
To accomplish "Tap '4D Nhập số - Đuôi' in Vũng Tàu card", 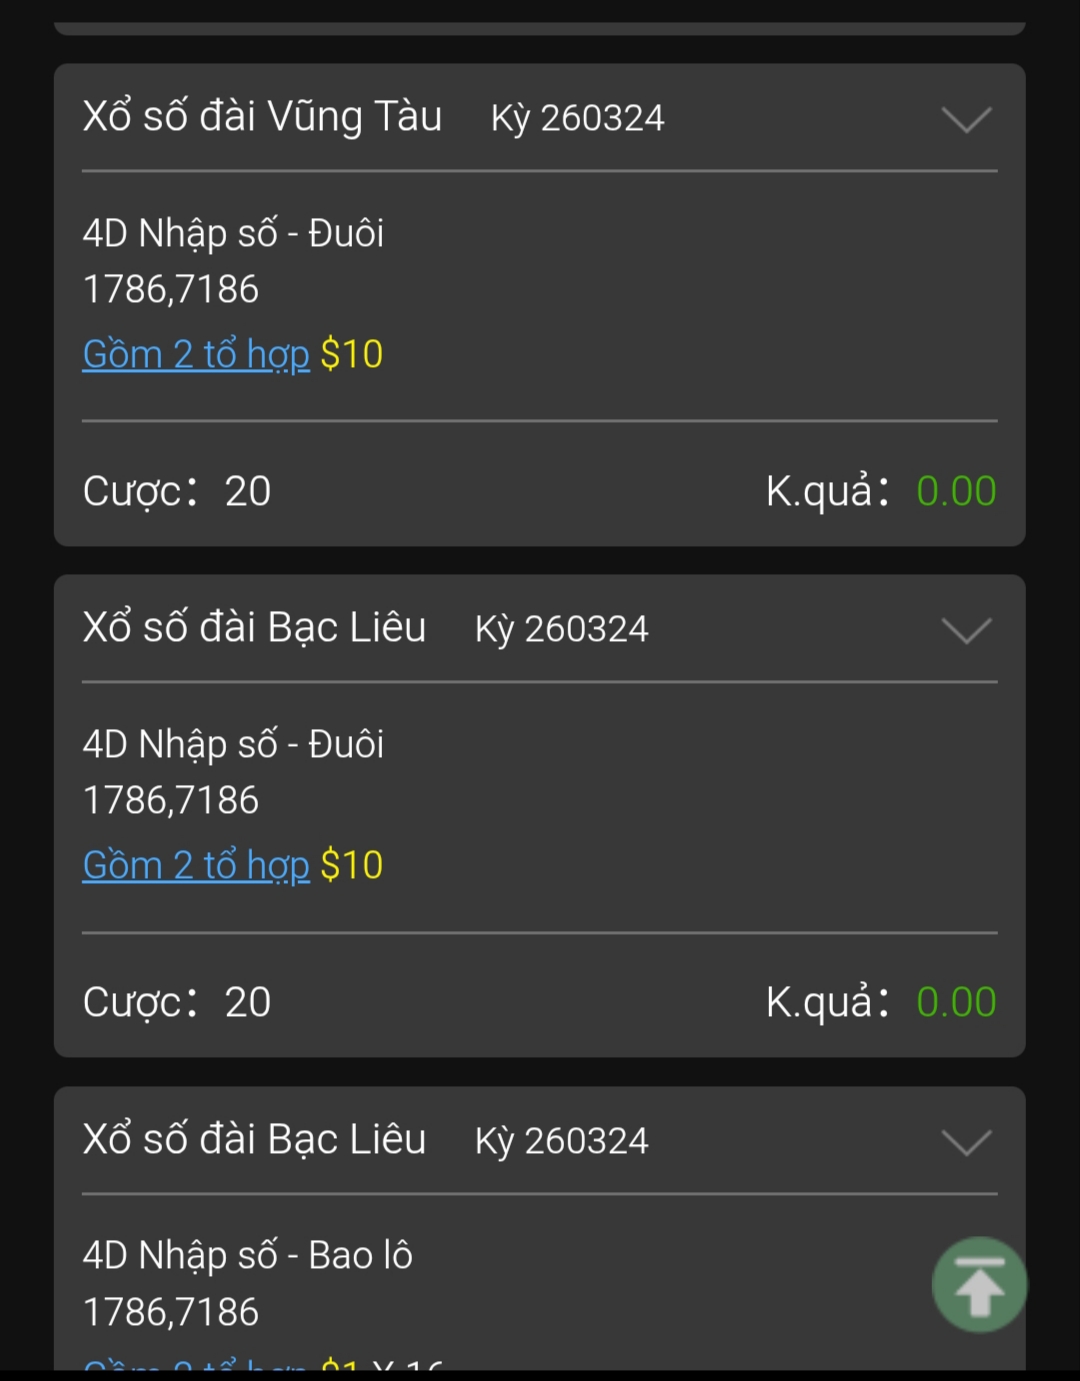I will click(x=233, y=233).
